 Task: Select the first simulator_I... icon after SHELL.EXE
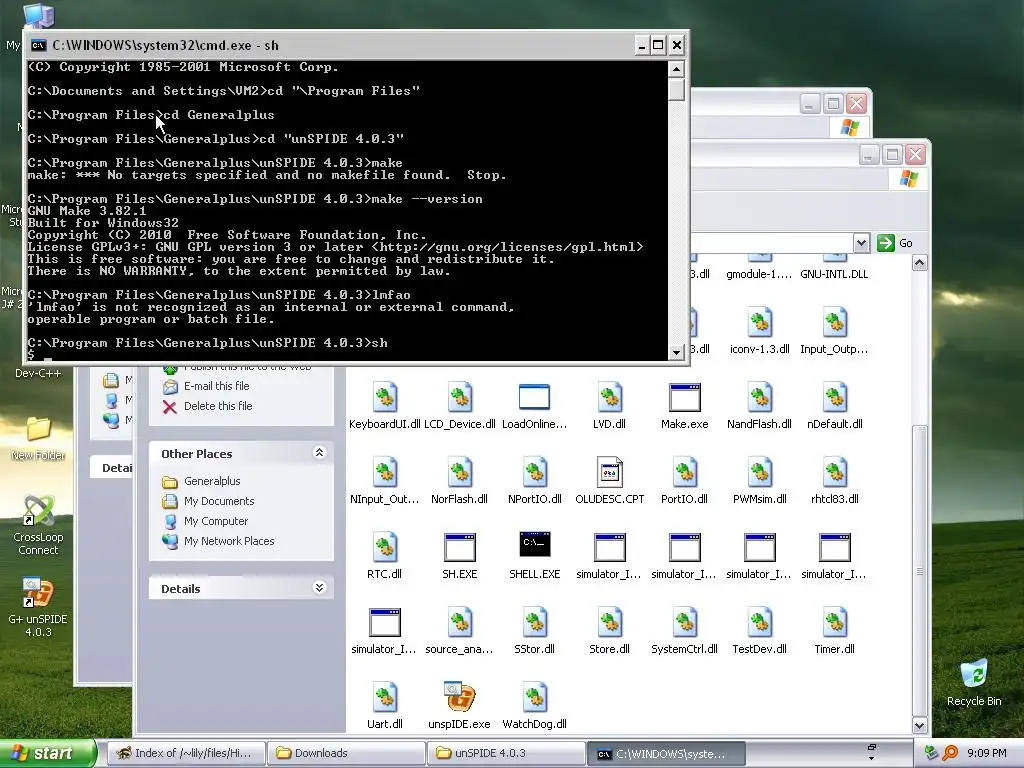coord(609,547)
